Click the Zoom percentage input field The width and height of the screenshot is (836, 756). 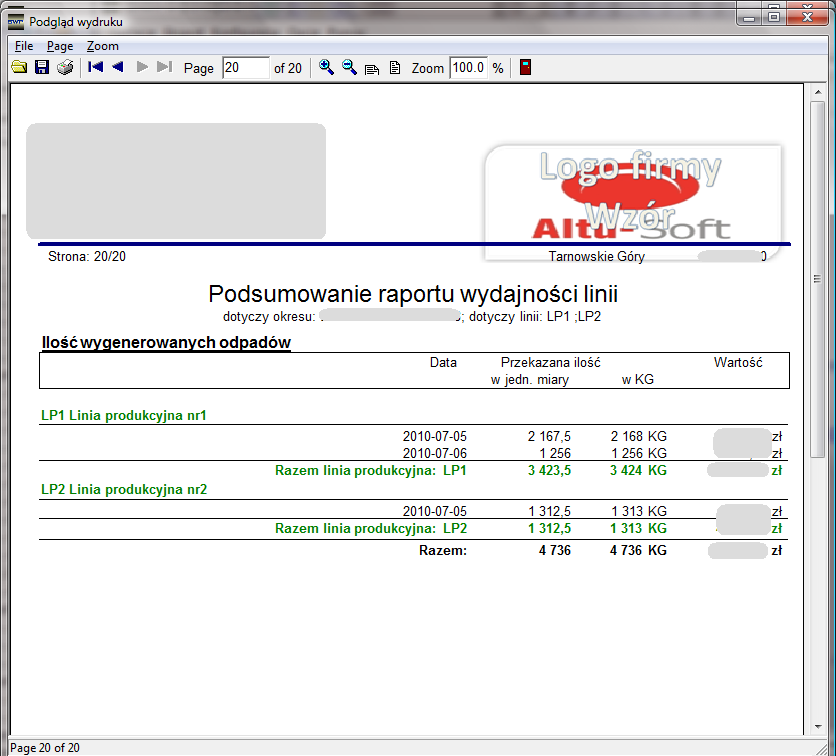coord(467,68)
